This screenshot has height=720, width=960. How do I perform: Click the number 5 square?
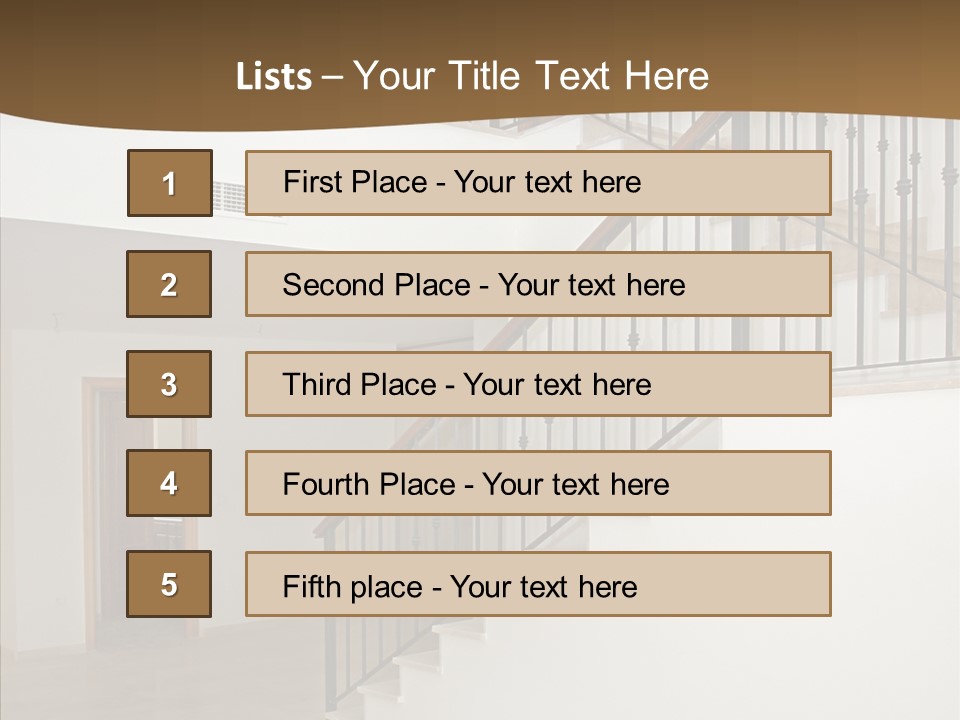pyautogui.click(x=169, y=584)
